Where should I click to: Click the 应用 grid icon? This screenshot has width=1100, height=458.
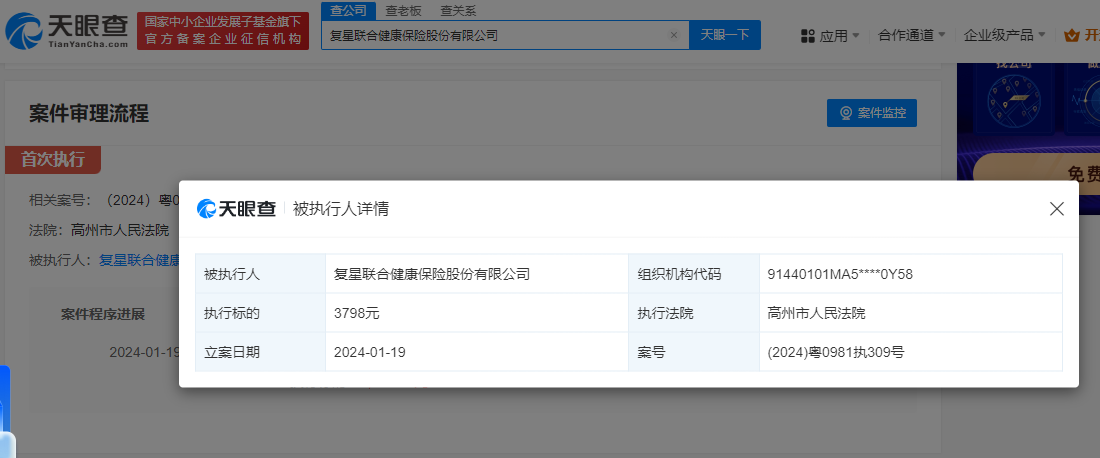tap(807, 36)
